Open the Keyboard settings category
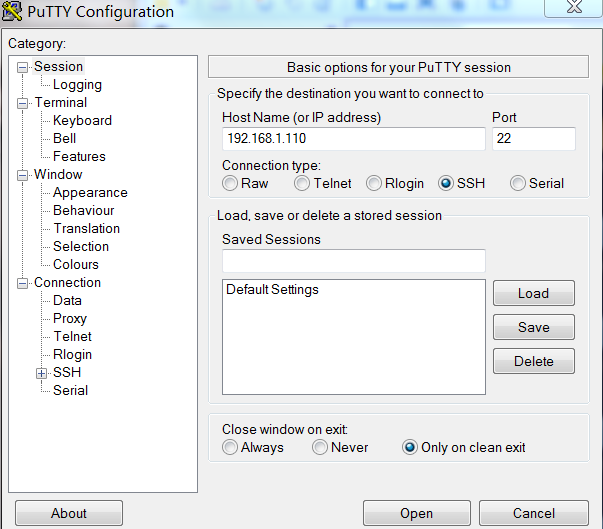This screenshot has height=529, width=603. tap(82, 121)
